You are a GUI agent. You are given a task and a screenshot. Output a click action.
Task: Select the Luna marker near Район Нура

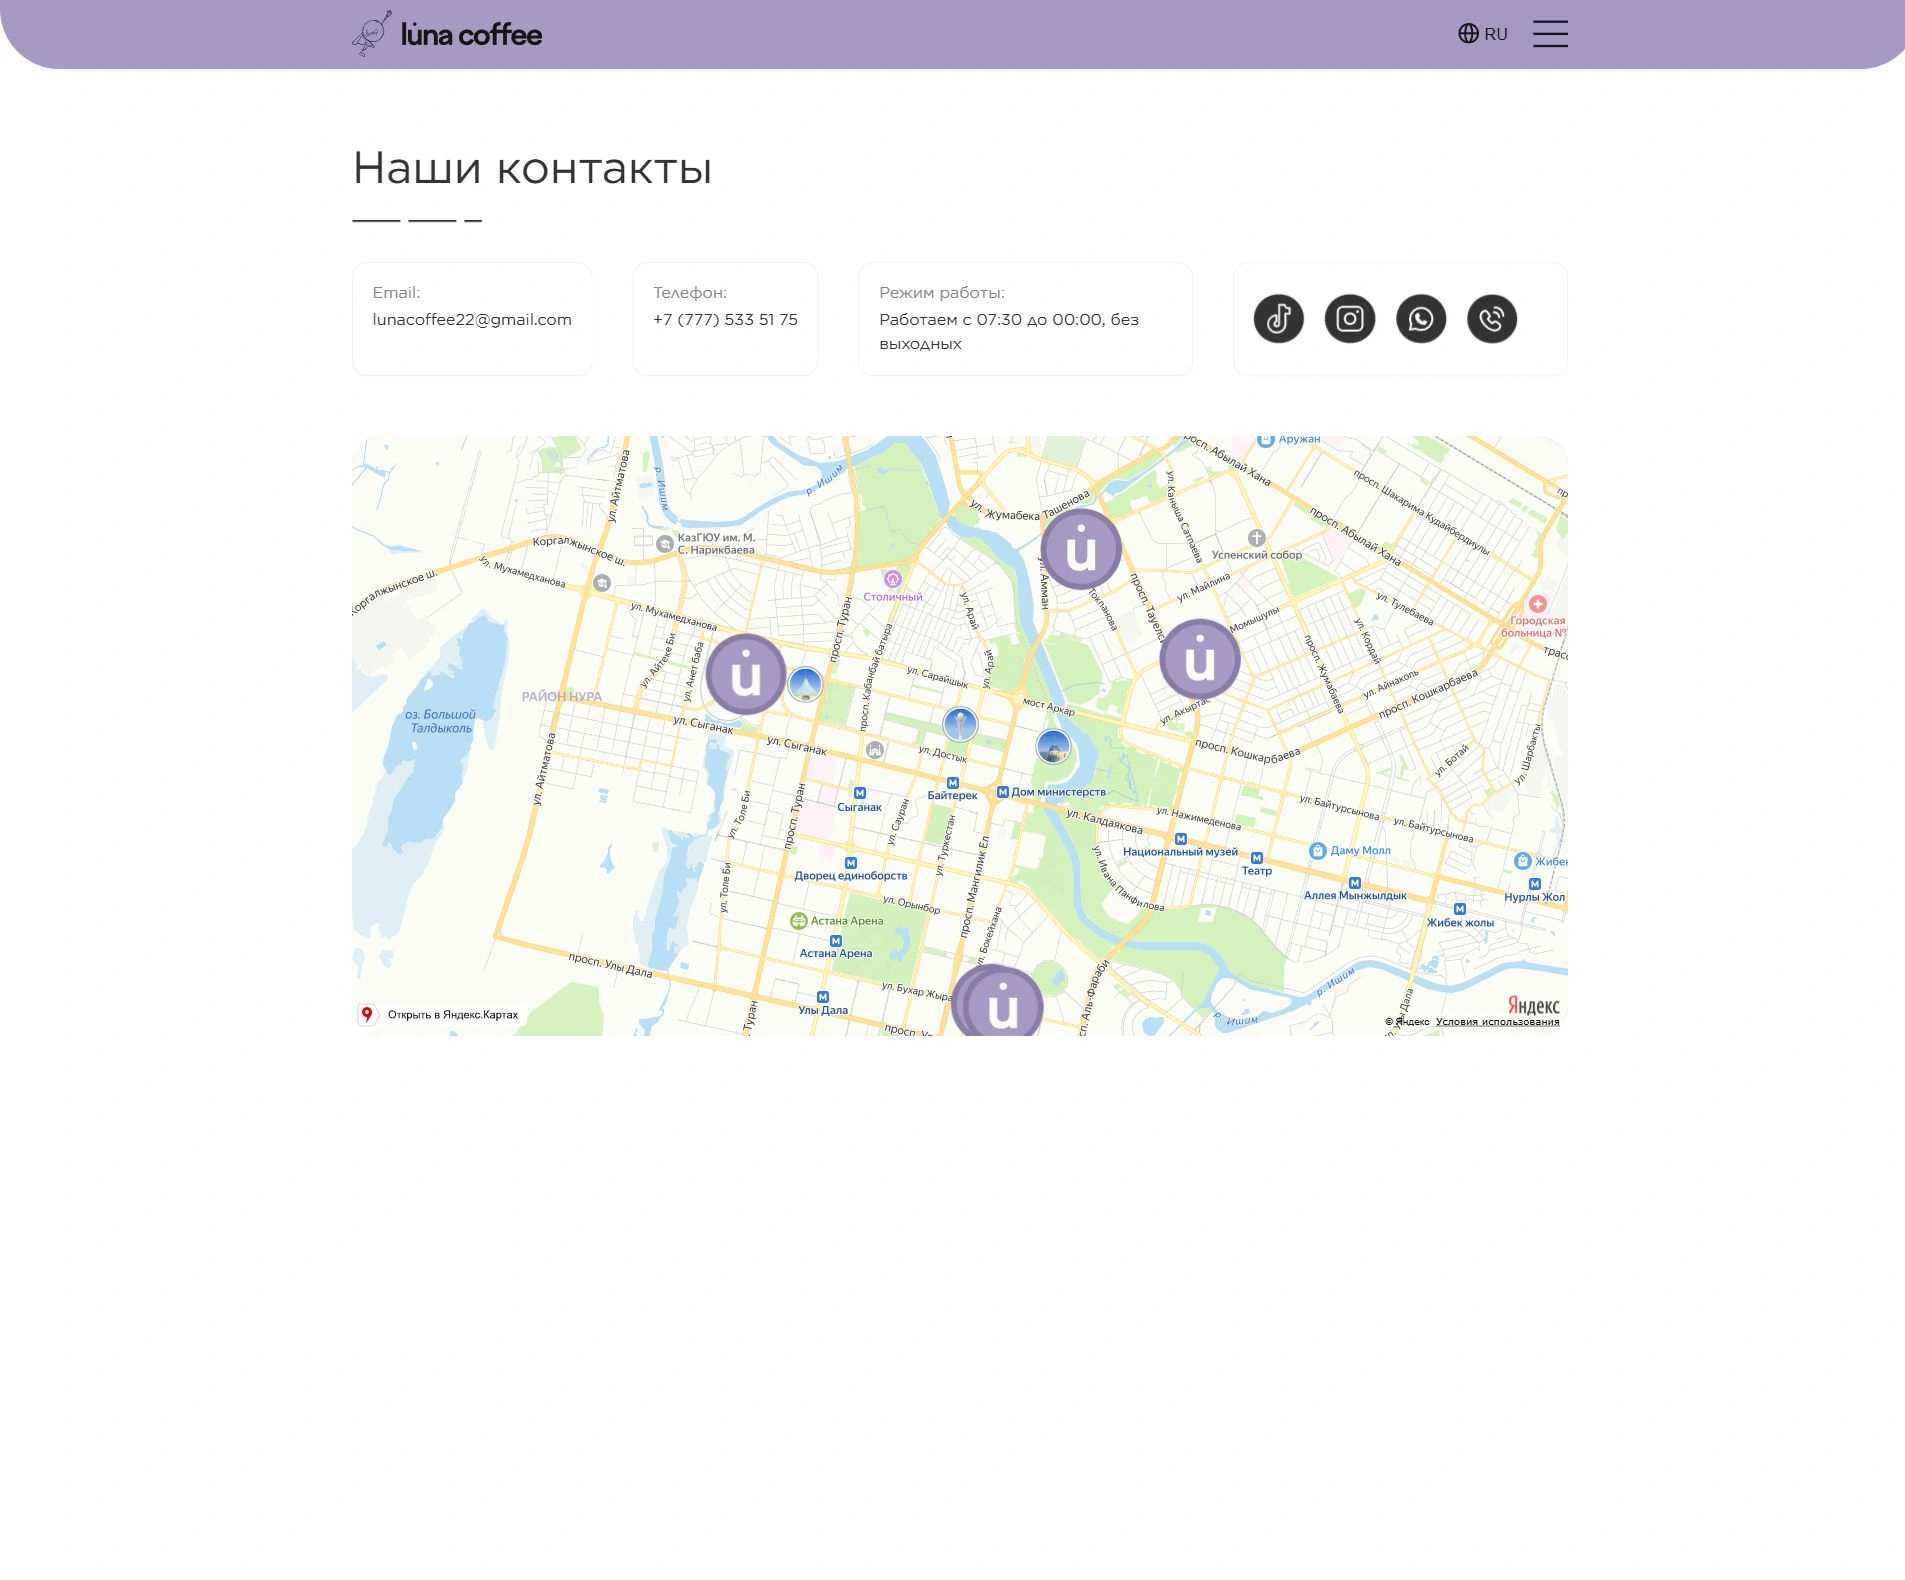pyautogui.click(x=745, y=675)
